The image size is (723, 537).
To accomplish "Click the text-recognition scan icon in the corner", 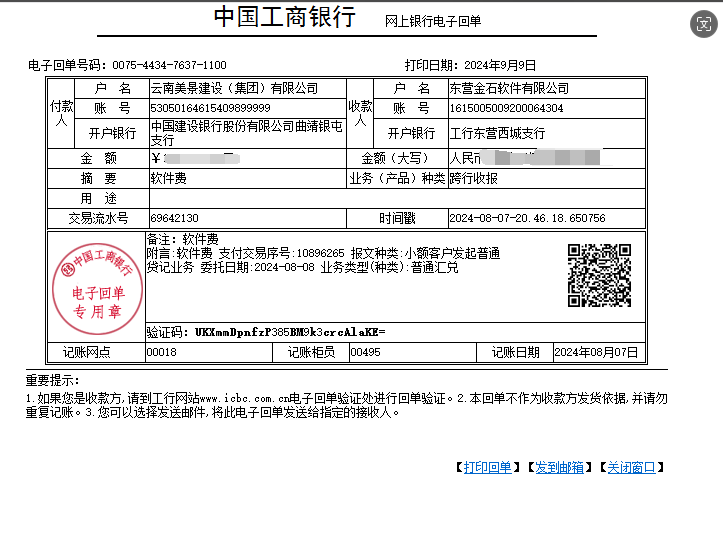I will 704,24.
